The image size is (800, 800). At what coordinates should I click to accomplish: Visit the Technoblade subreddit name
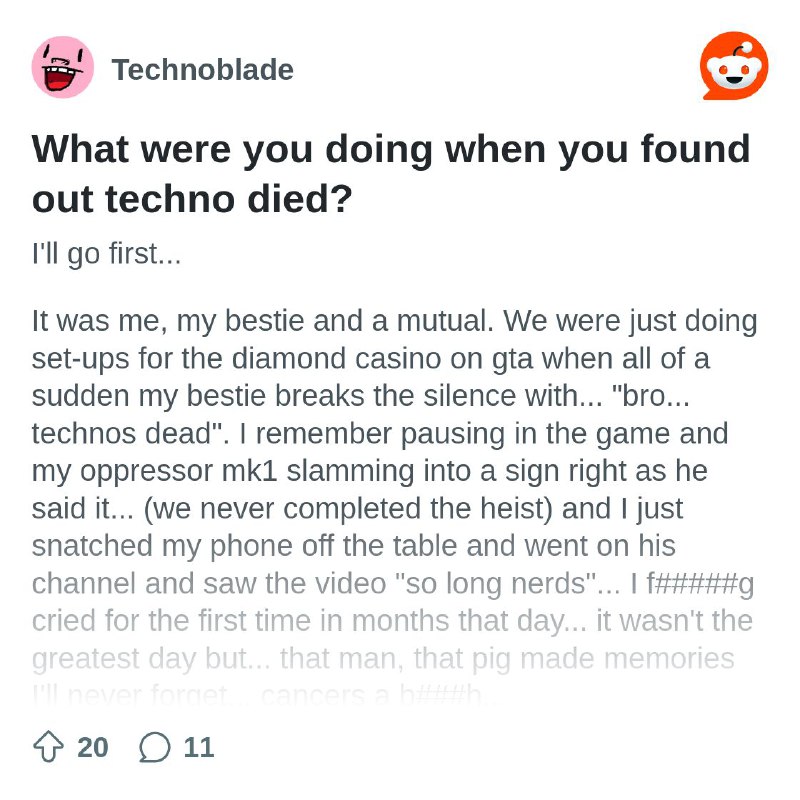[x=203, y=69]
